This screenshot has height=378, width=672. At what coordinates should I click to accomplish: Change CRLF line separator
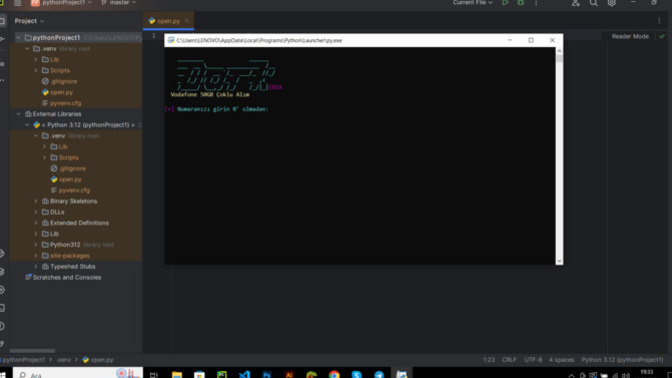pyautogui.click(x=509, y=360)
